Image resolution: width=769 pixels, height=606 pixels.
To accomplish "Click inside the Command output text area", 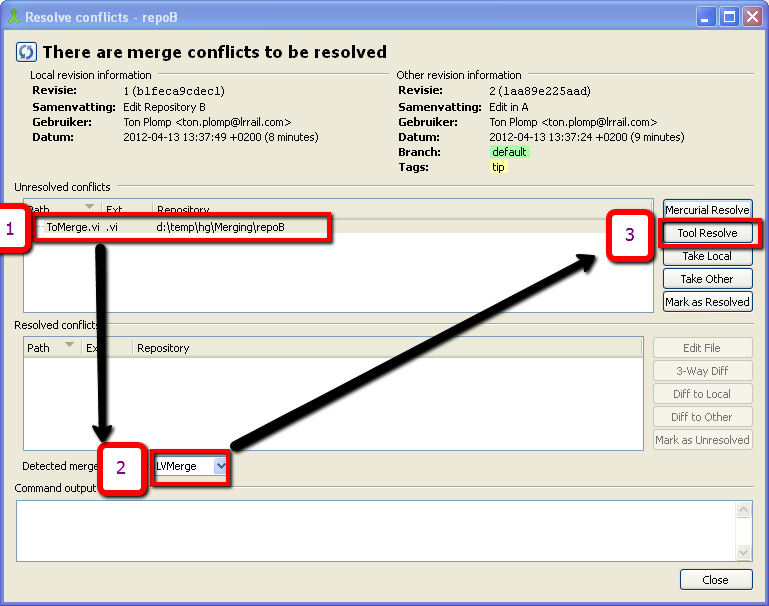I will [375, 530].
